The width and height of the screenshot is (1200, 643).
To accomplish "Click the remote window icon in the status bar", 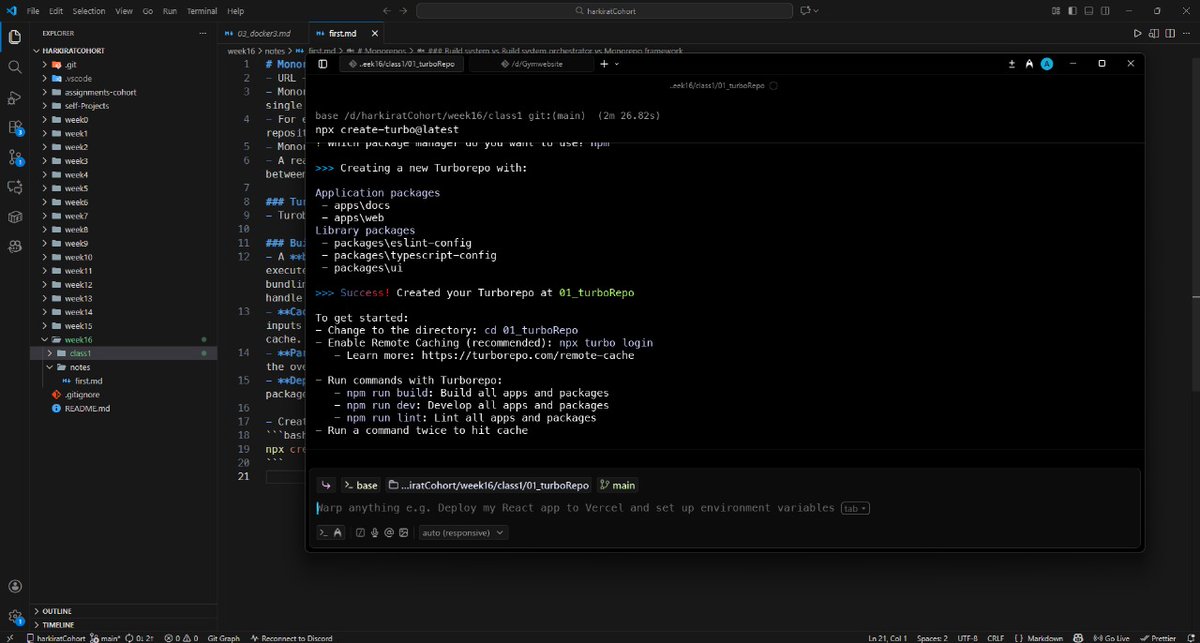I will coord(10,637).
